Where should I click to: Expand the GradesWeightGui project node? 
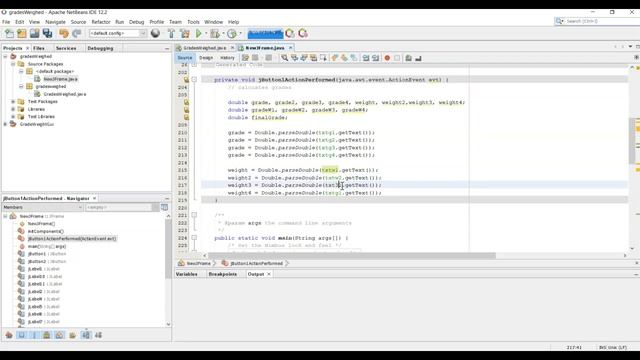[x=5, y=124]
